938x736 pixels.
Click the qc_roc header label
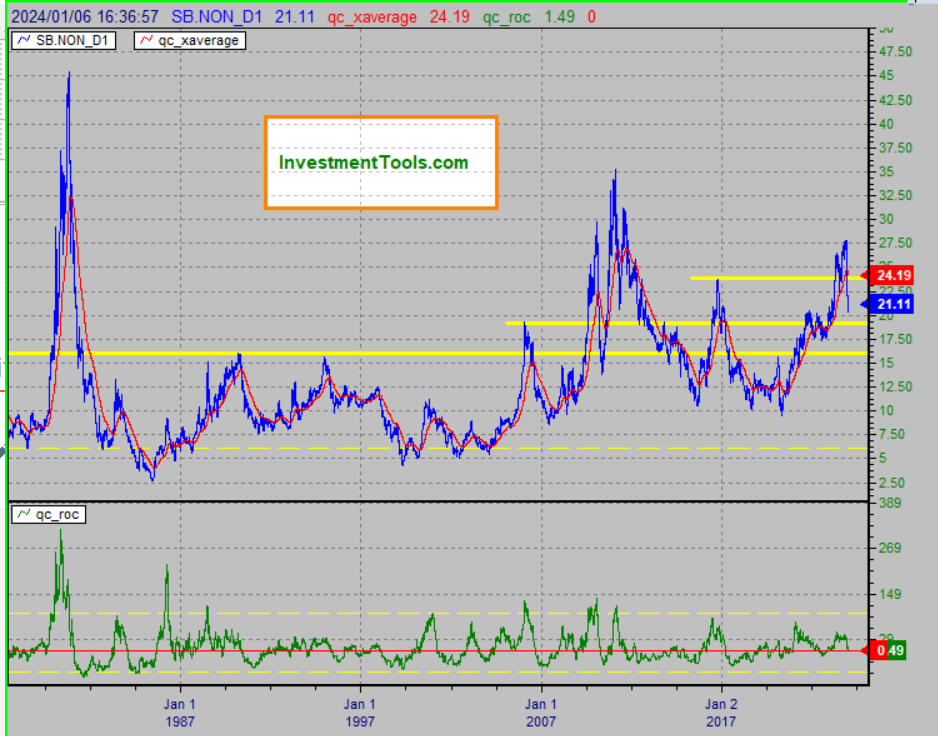(506, 17)
